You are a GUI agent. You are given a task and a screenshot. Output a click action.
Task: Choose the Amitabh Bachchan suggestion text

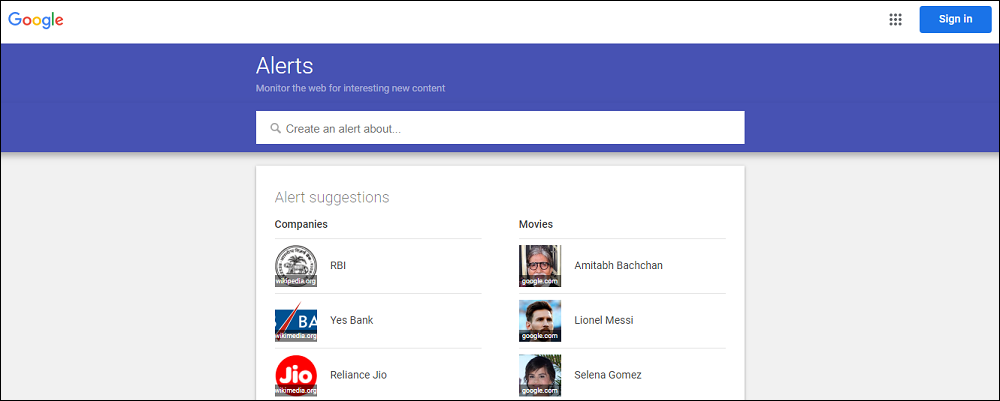(619, 265)
